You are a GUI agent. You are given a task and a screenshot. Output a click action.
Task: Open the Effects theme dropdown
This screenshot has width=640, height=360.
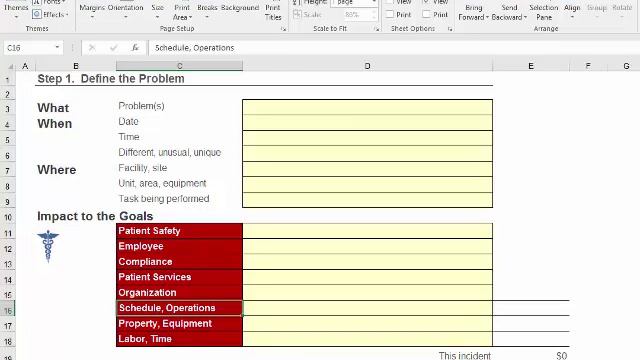coord(51,14)
